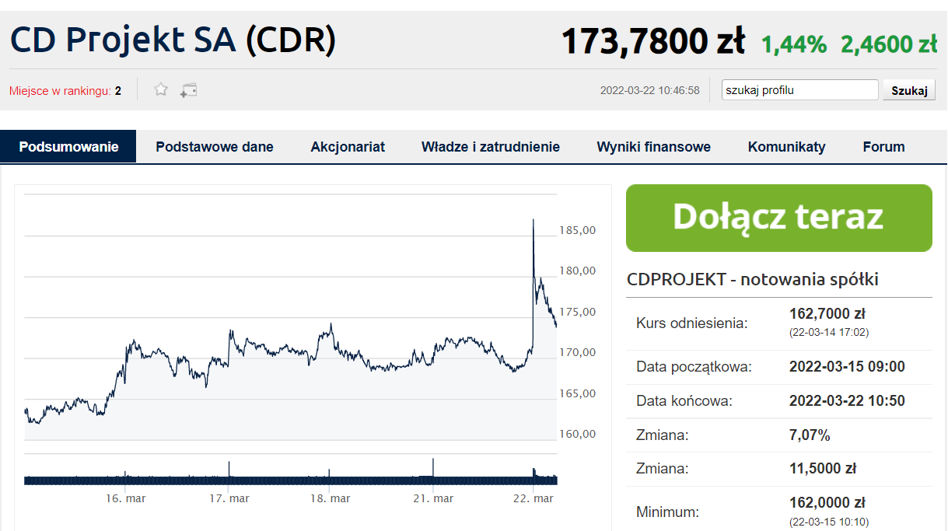The image size is (948, 531).
Task: View the Komunikaty tab
Action: click(x=786, y=147)
